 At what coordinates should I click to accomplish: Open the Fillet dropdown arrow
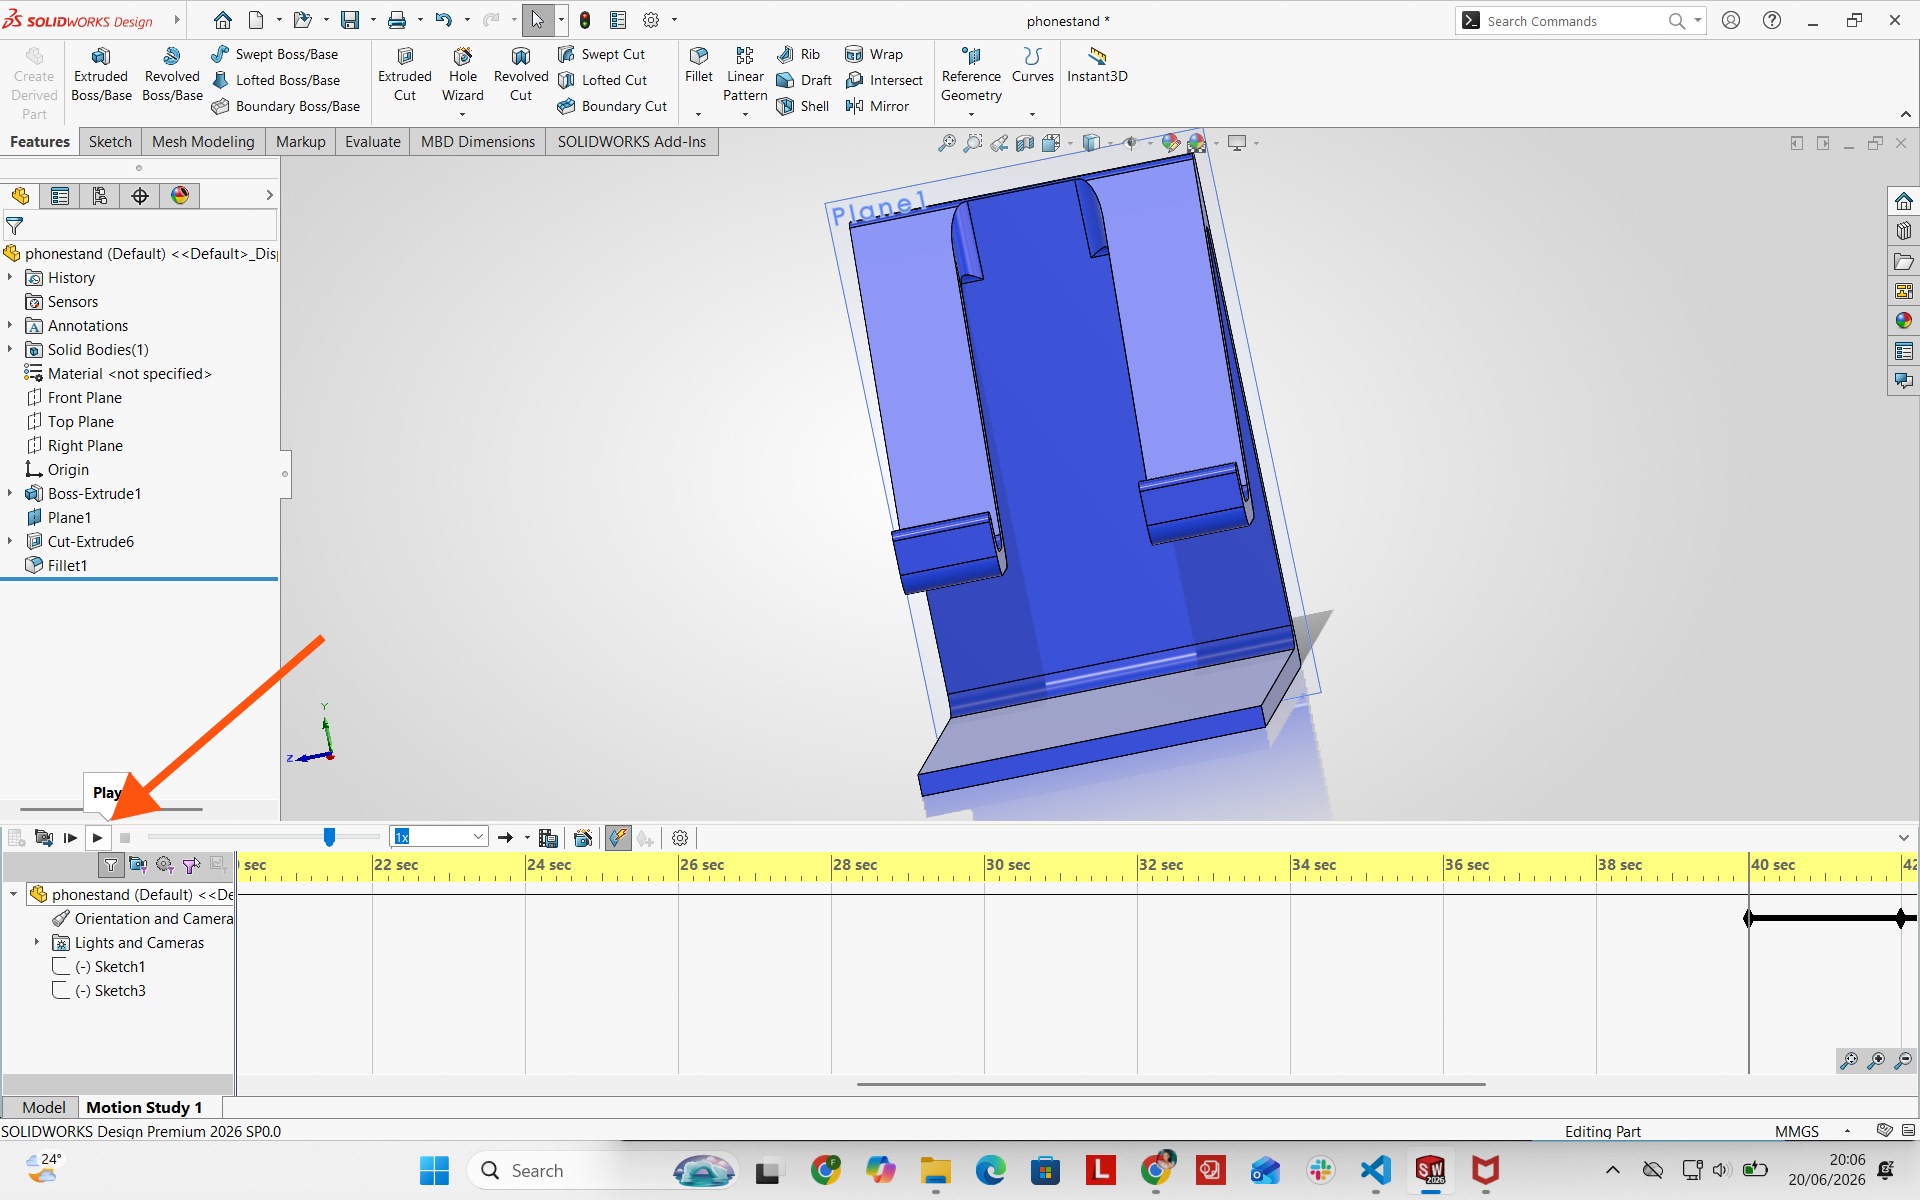pyautogui.click(x=698, y=114)
